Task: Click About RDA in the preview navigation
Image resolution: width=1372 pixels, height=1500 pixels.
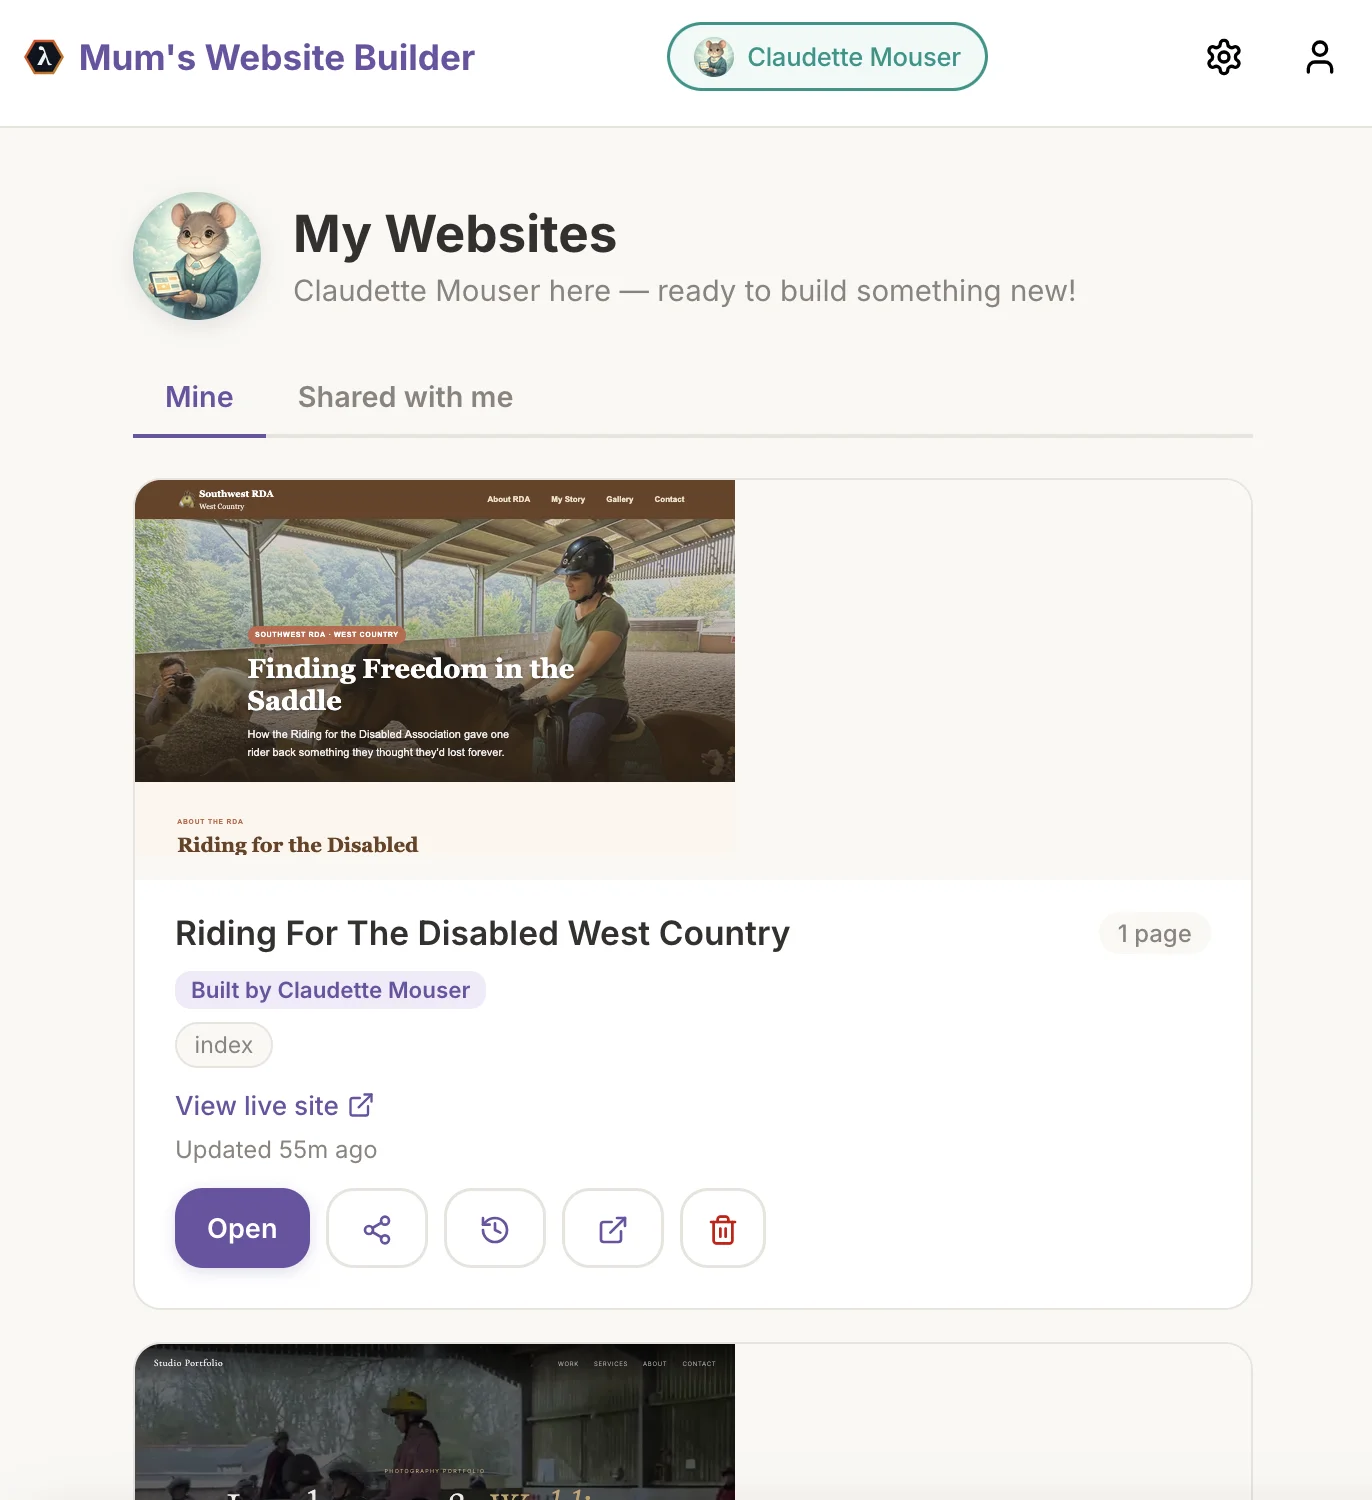Action: click(x=508, y=499)
